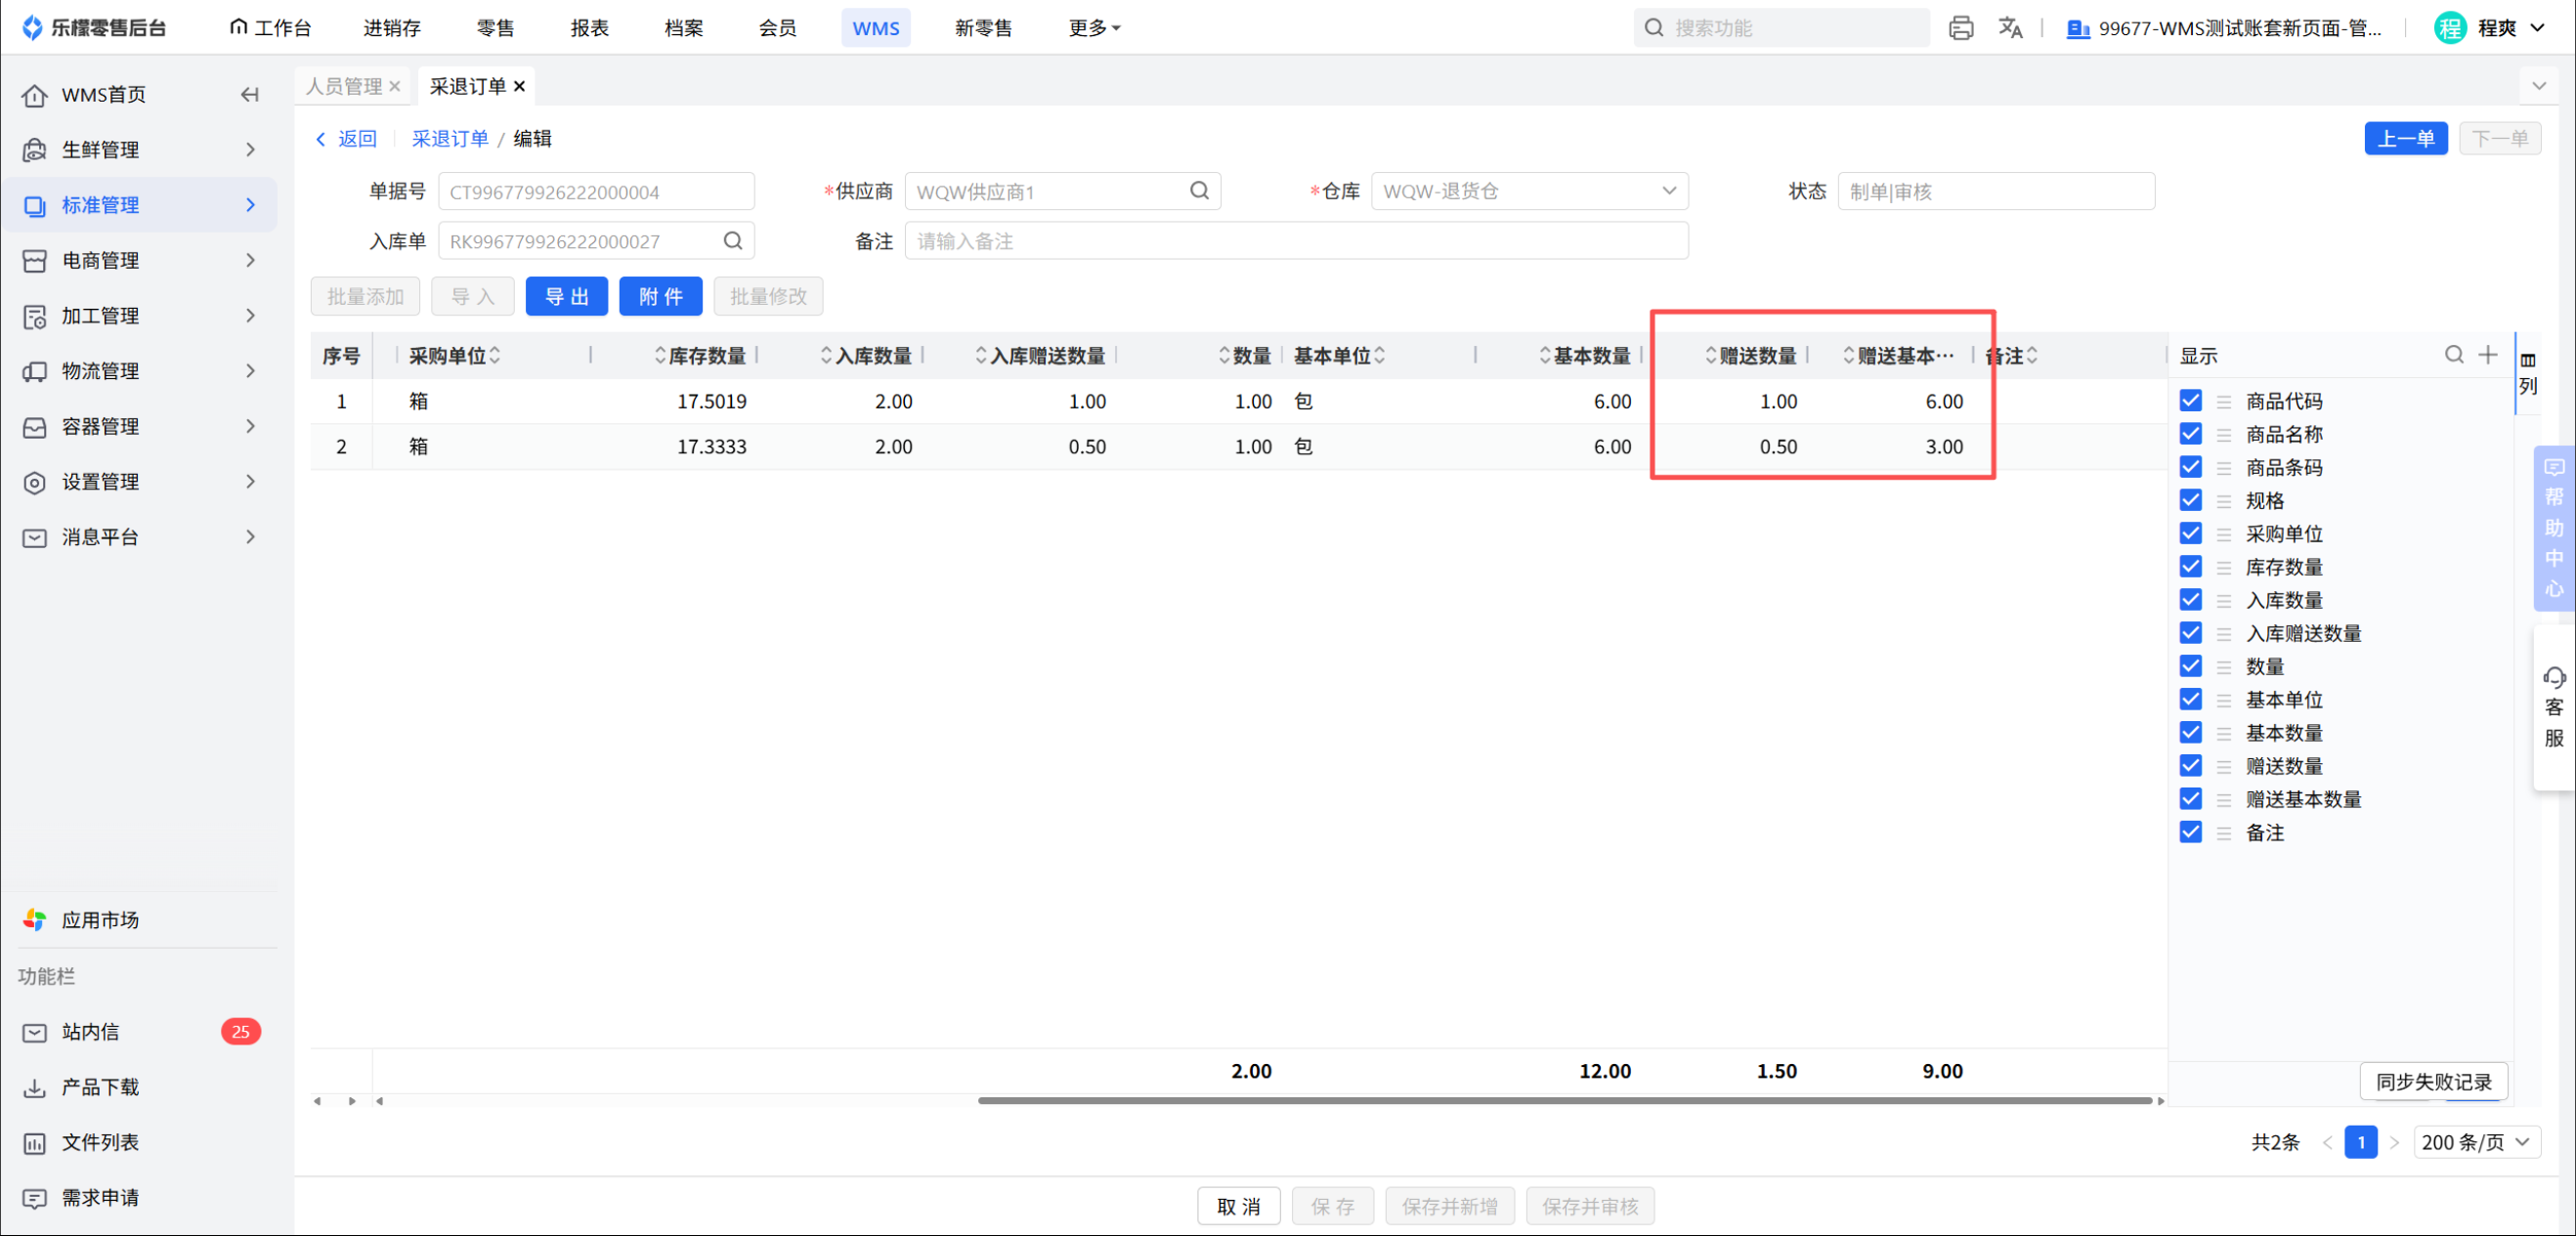Click the 应用市场 colorful icon
Viewport: 2576px width, 1236px height.
click(x=35, y=920)
